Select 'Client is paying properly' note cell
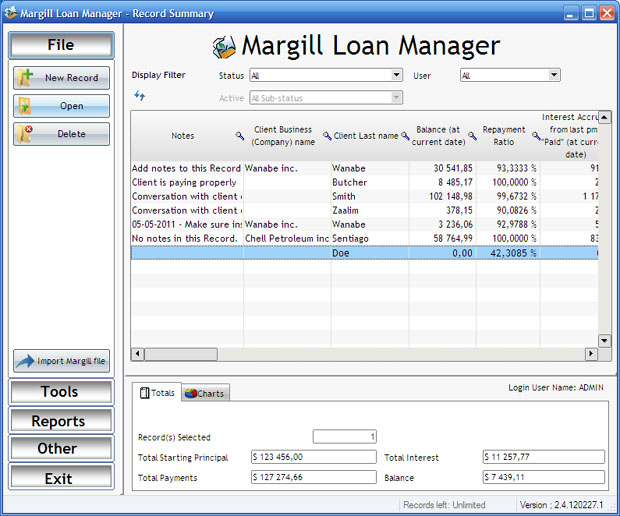The image size is (620, 516). click(187, 182)
